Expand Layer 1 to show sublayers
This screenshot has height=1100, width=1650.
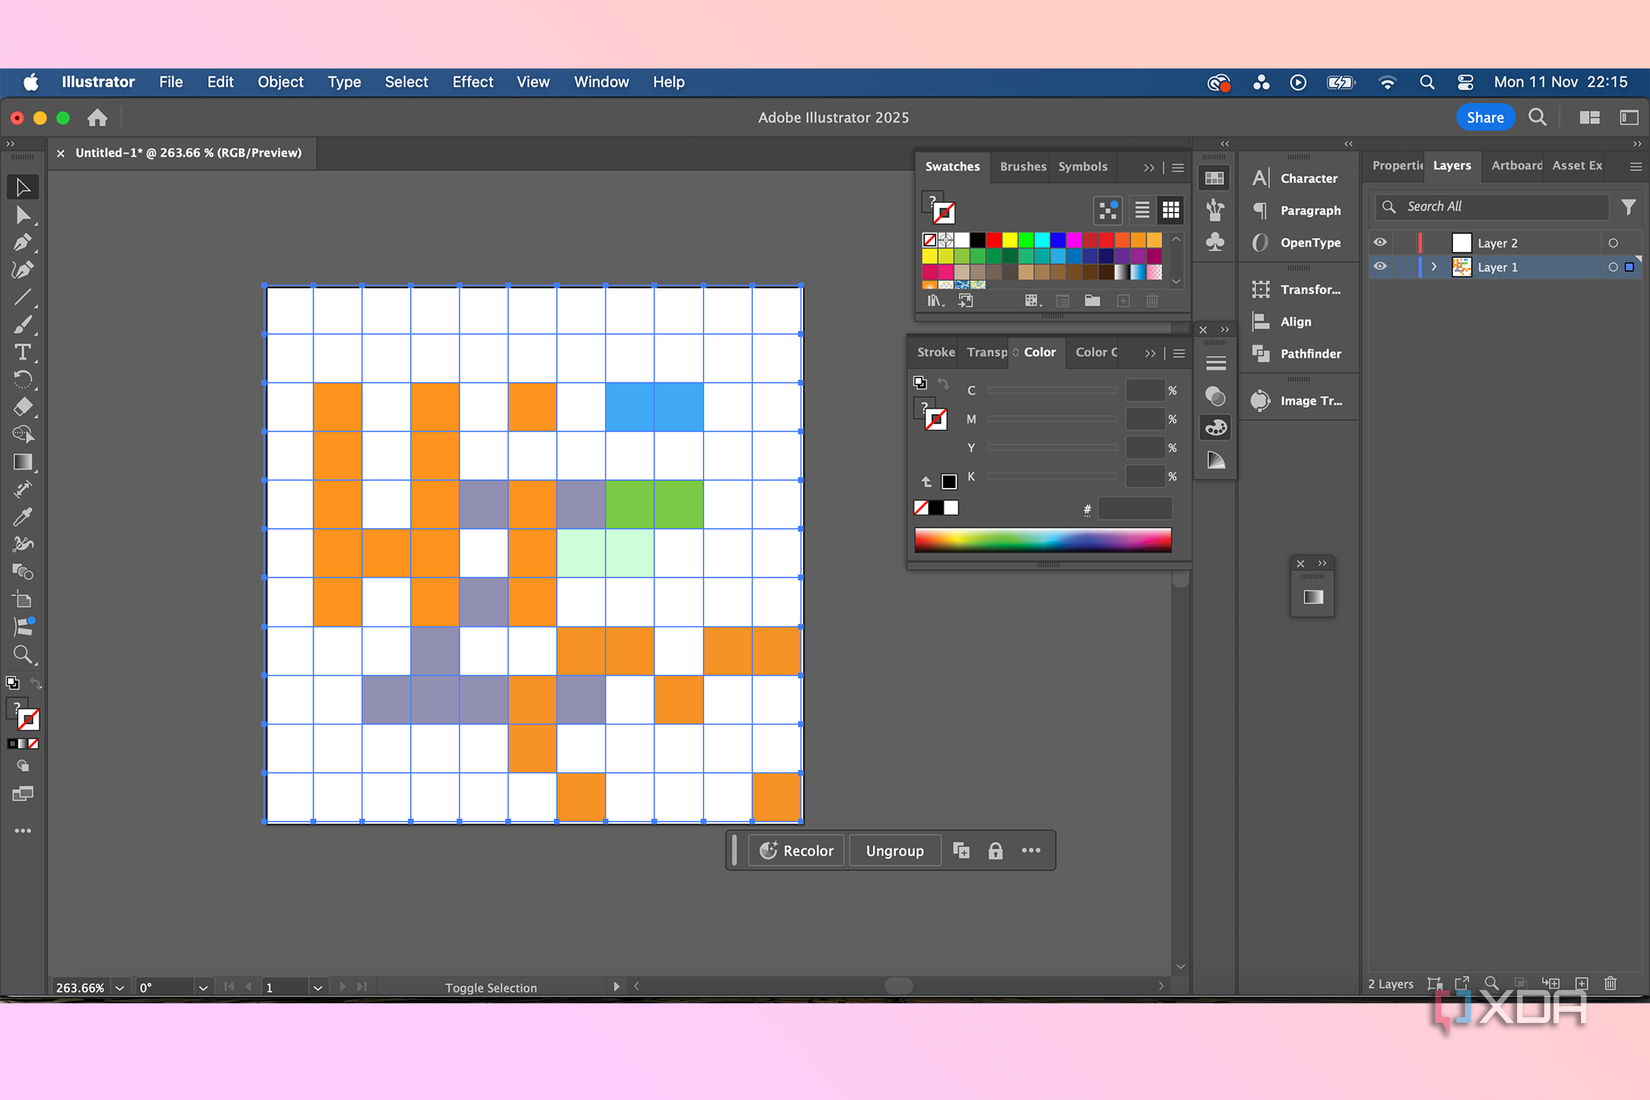[1434, 267]
